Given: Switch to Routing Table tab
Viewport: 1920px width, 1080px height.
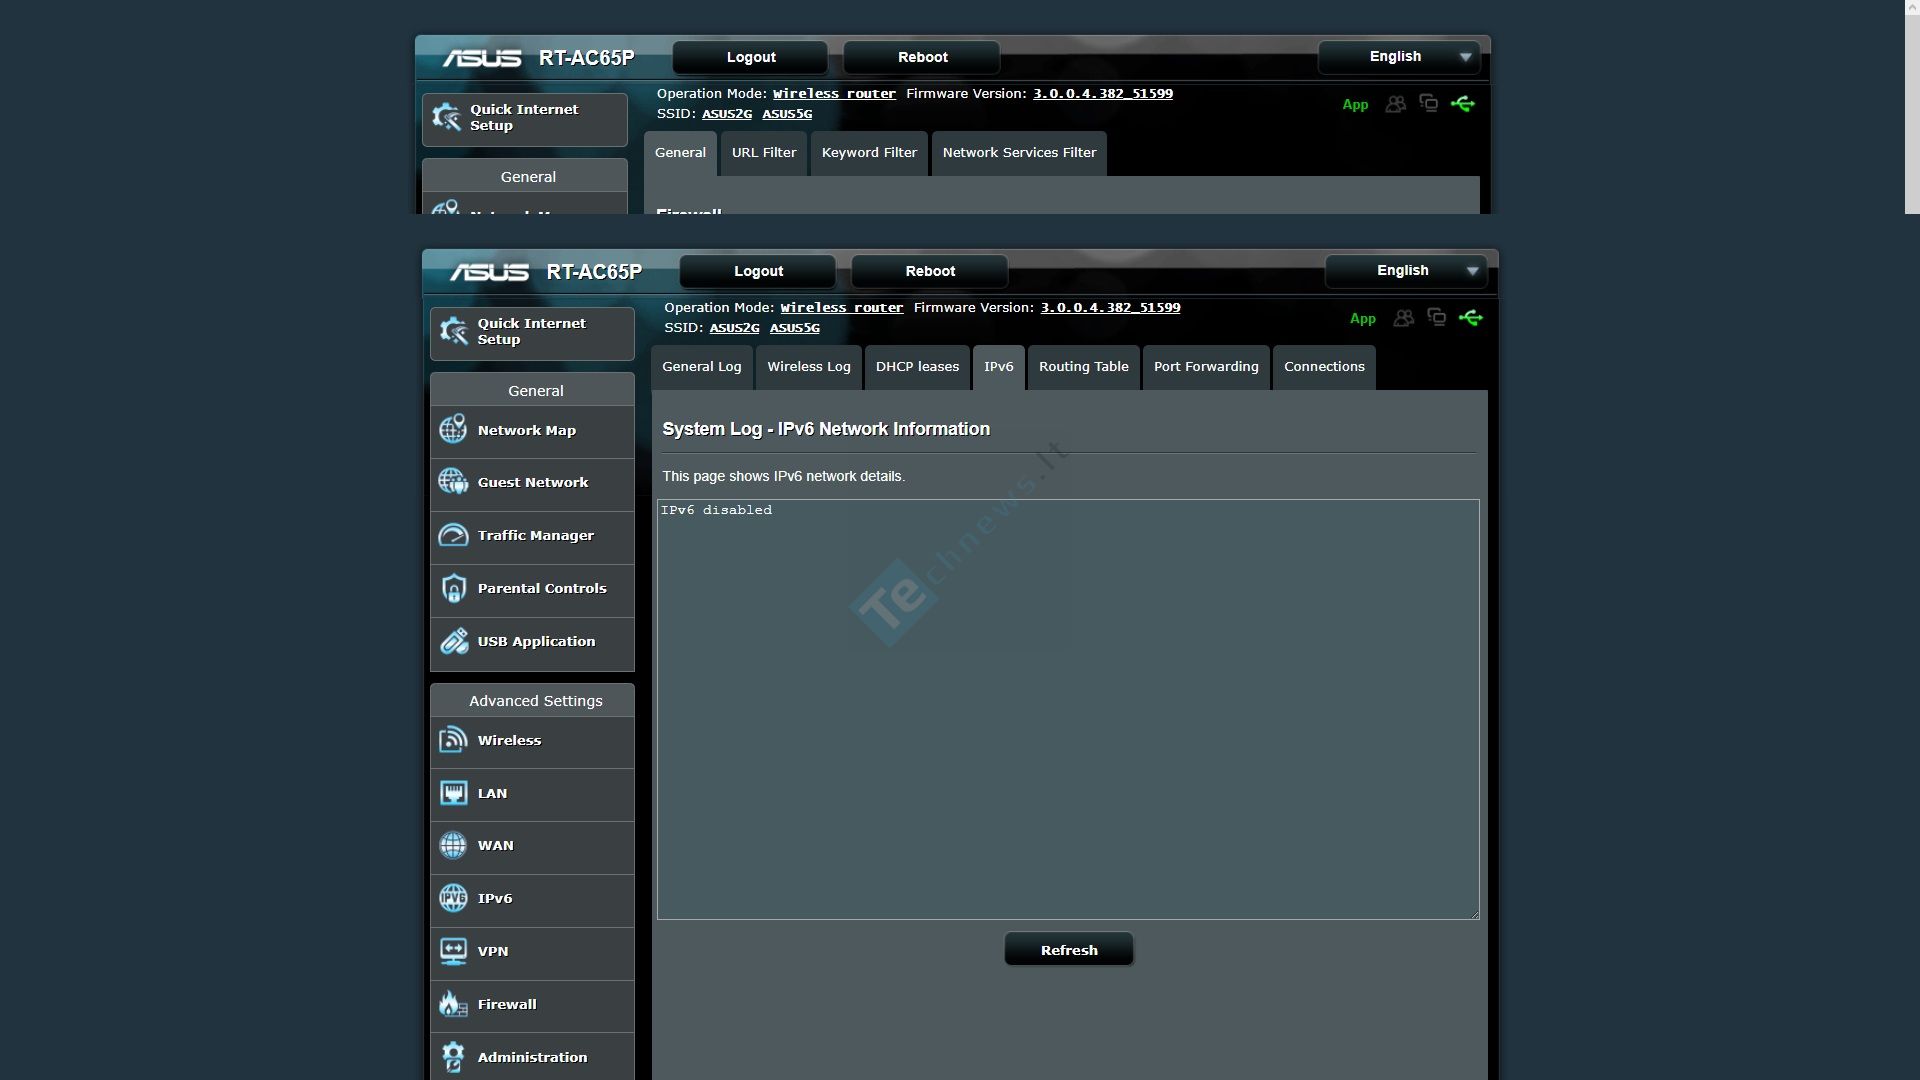Looking at the screenshot, I should [1084, 367].
